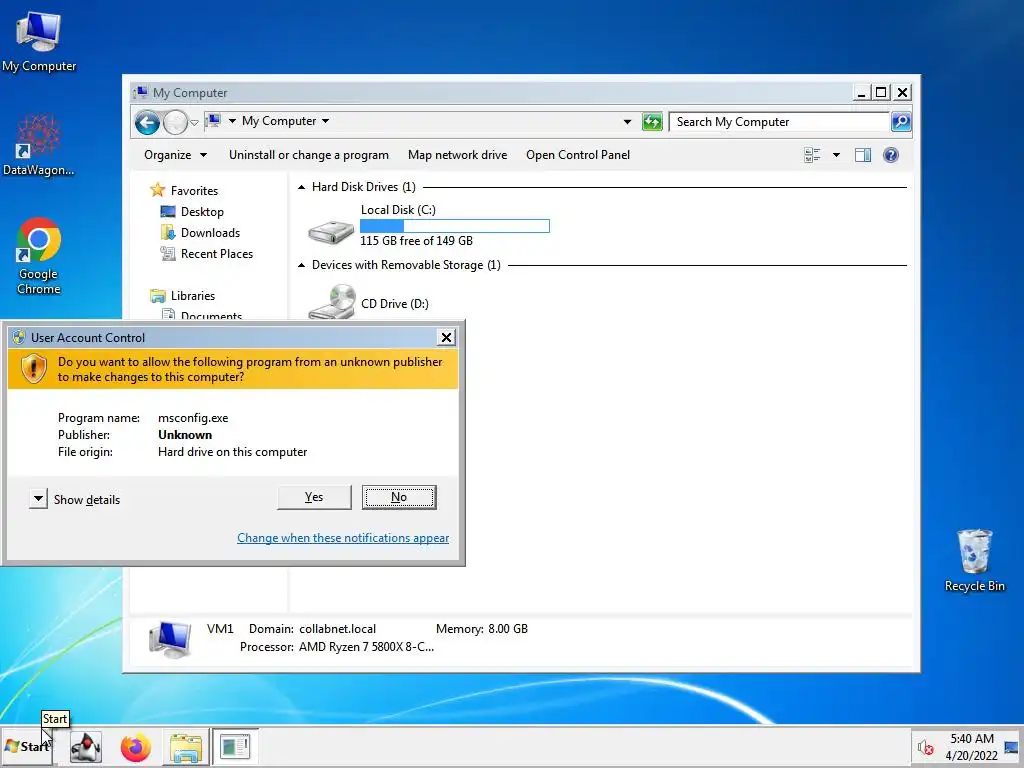The image size is (1024, 768).
Task: Click the Favorites star icon
Action: coord(157,190)
